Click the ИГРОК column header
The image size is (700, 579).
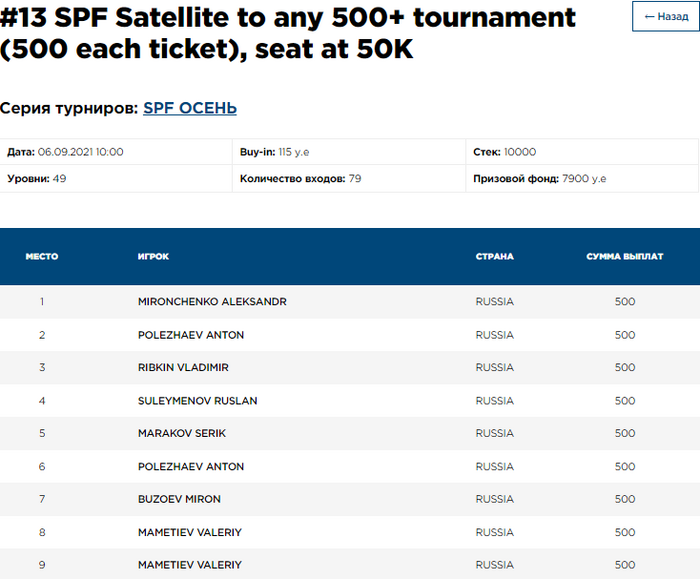click(153, 257)
